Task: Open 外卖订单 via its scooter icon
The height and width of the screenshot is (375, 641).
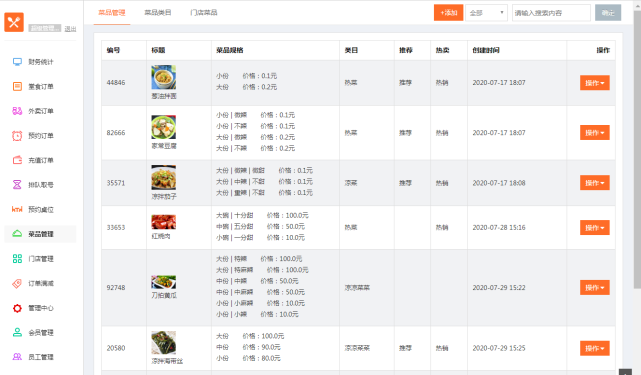Action: 17,111
